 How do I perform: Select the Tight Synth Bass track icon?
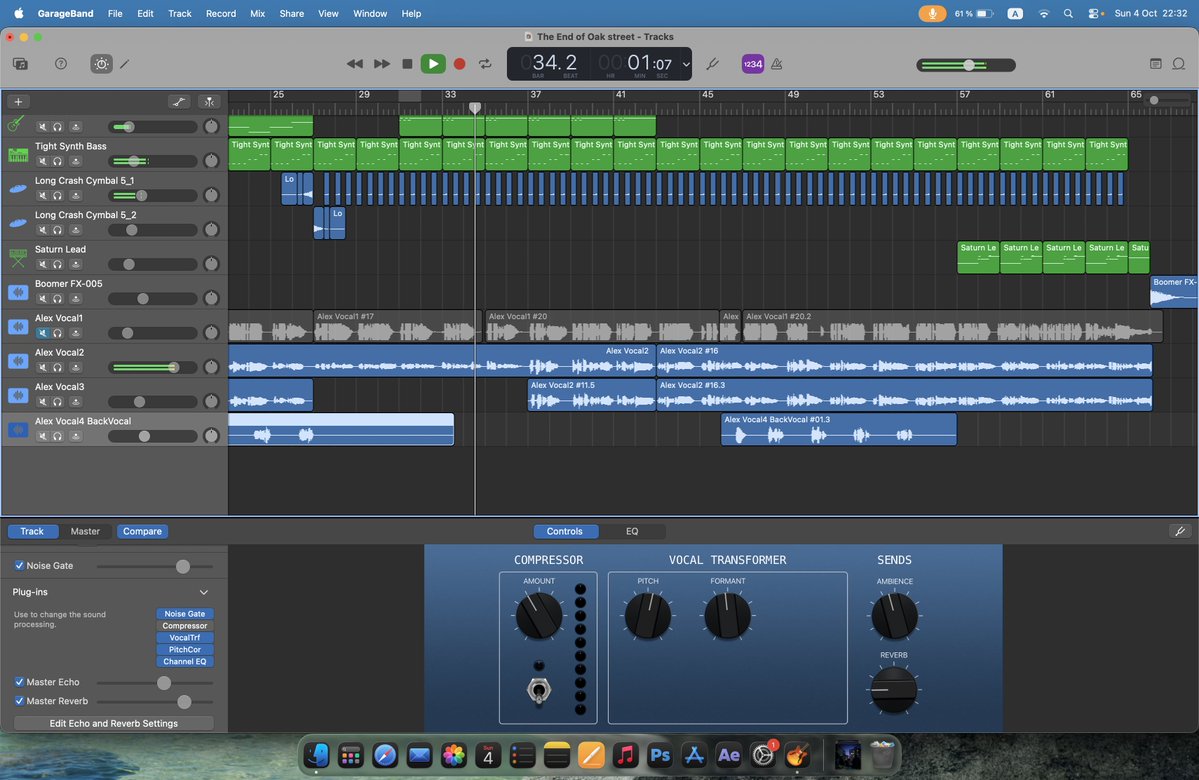click(18, 154)
